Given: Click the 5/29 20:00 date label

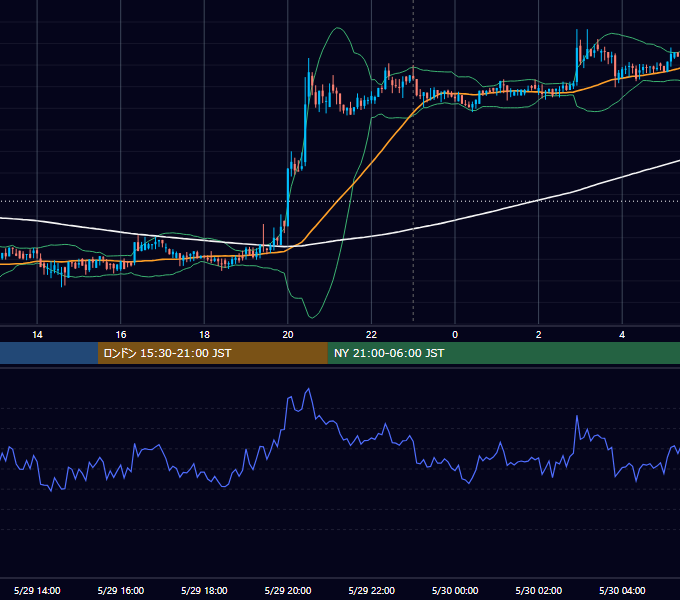Looking at the screenshot, I should point(288,590).
